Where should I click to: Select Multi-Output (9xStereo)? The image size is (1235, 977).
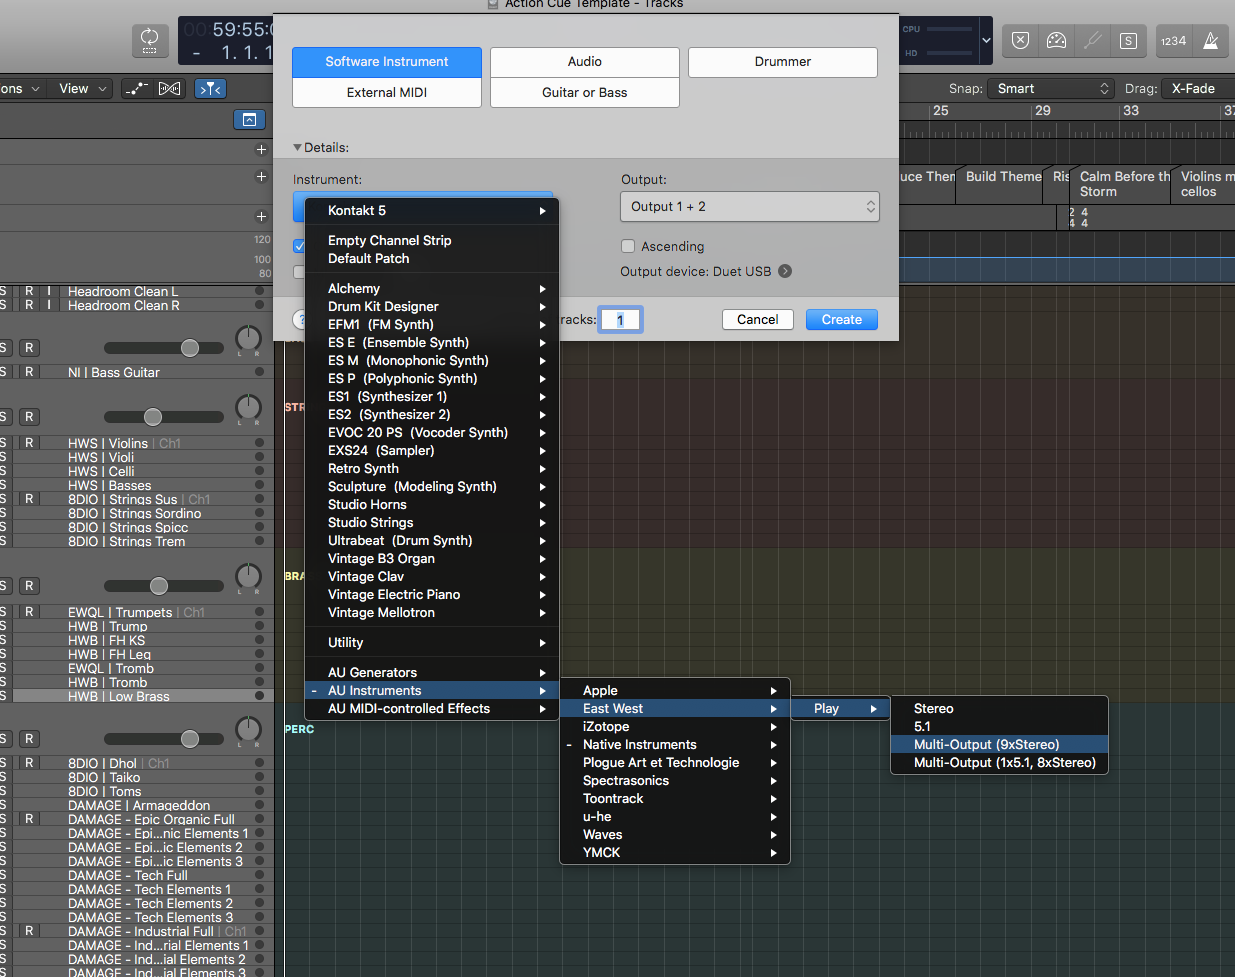tap(999, 744)
